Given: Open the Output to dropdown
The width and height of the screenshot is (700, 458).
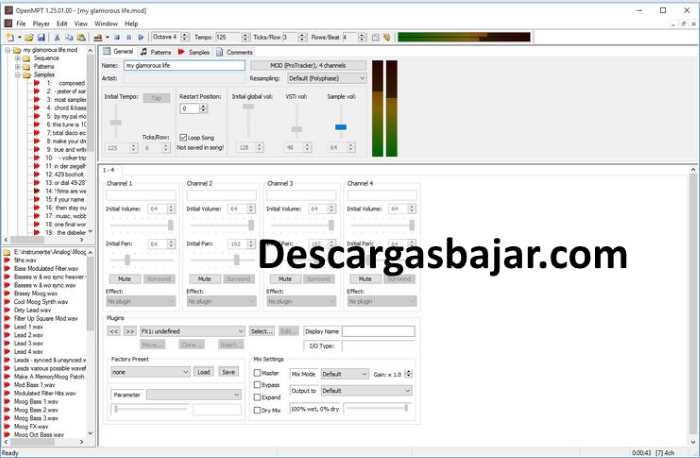Looking at the screenshot, I should coord(366,391).
